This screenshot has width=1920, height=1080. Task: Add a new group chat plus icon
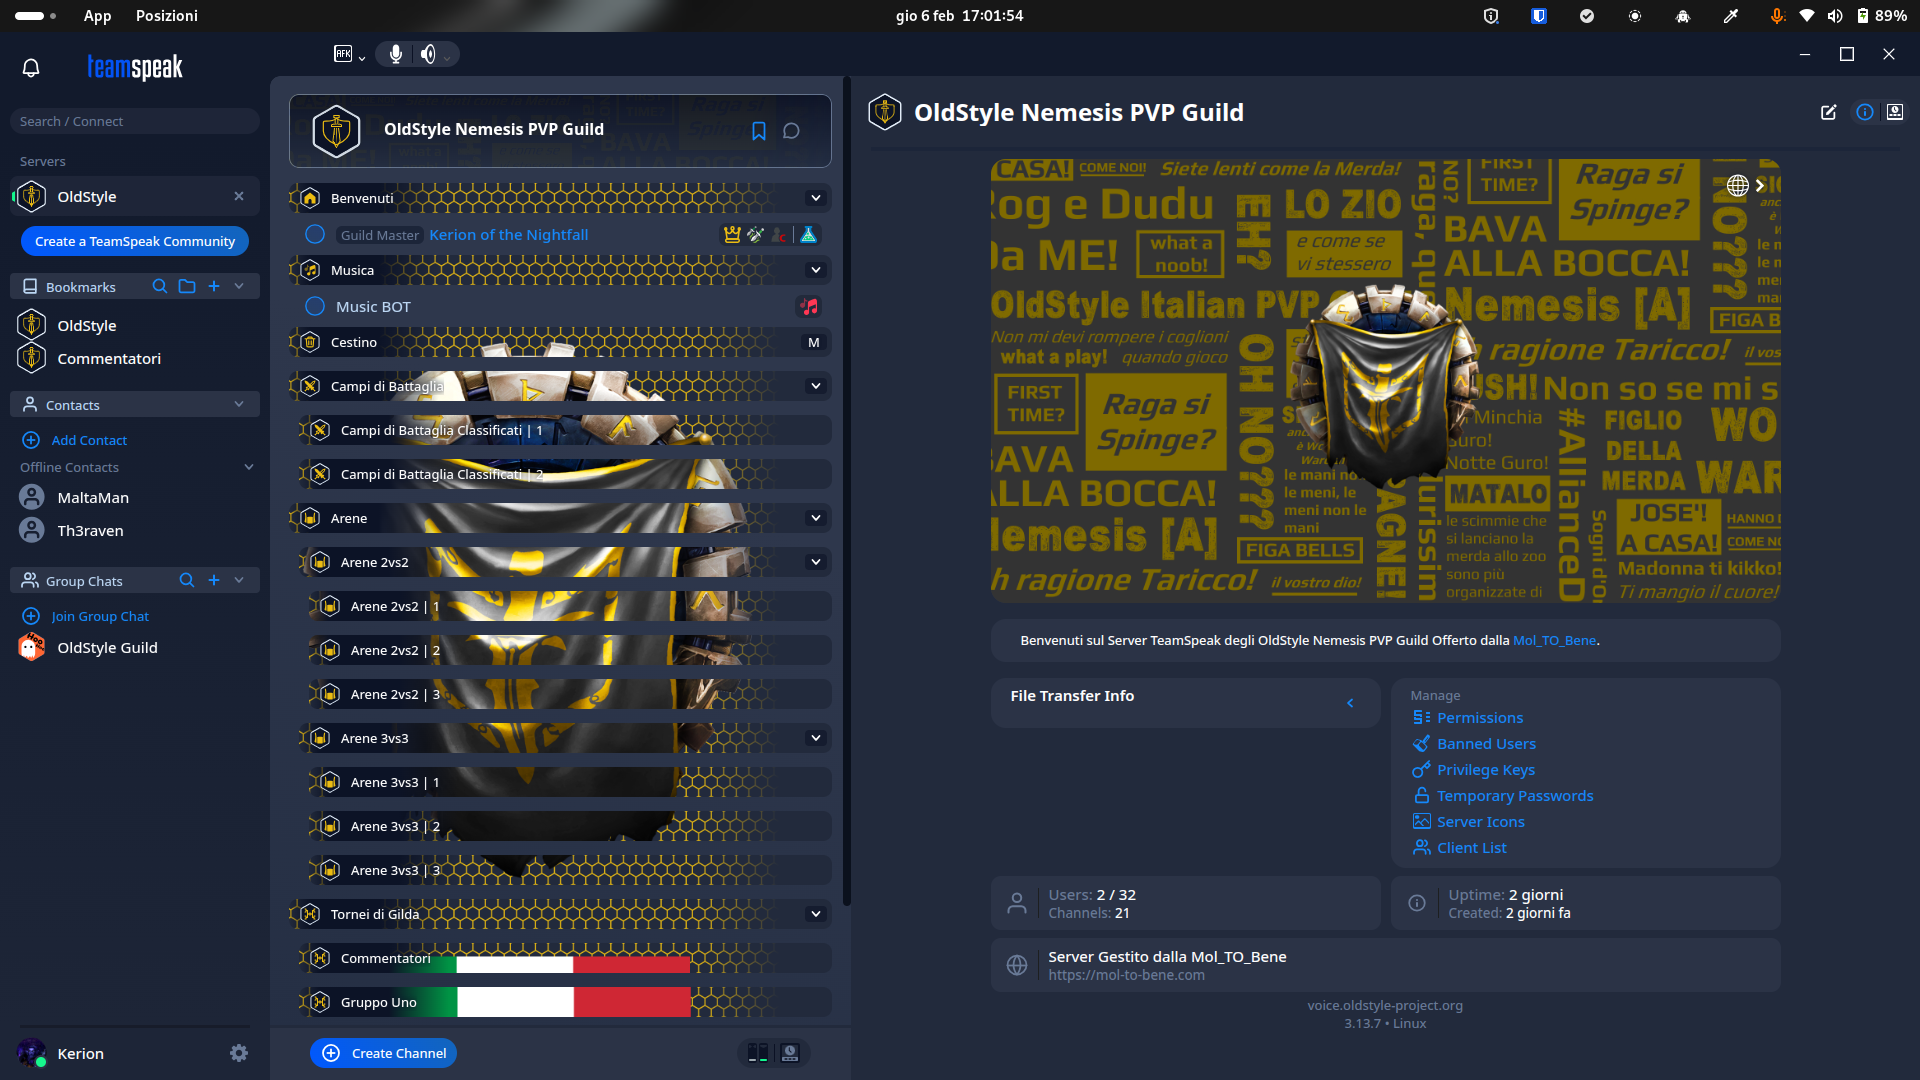(x=214, y=580)
